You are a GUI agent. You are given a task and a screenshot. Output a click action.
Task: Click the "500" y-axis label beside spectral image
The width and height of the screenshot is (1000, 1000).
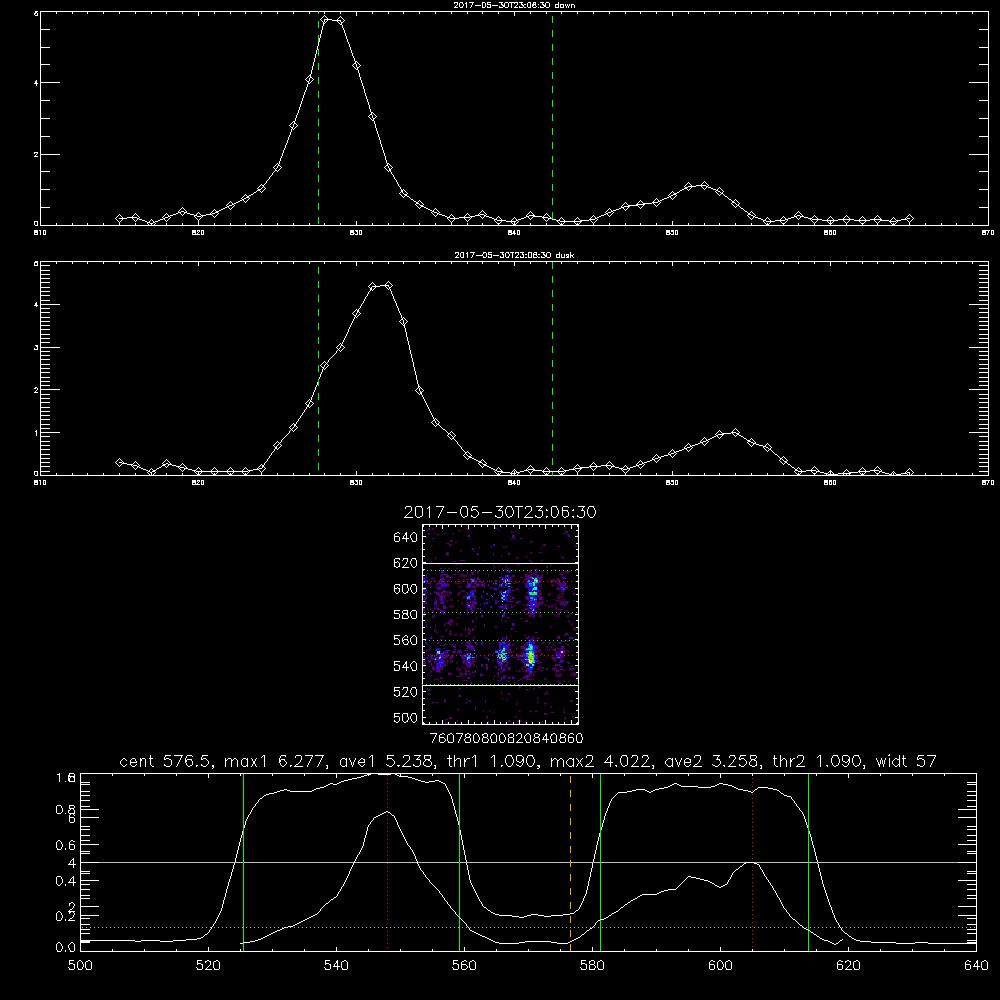coord(405,717)
